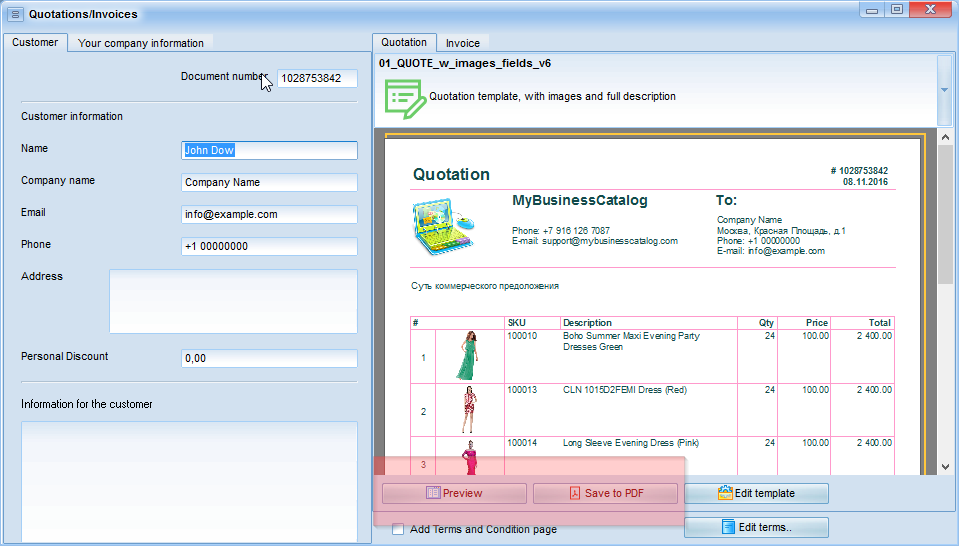Click the green quotation template icon

403,97
